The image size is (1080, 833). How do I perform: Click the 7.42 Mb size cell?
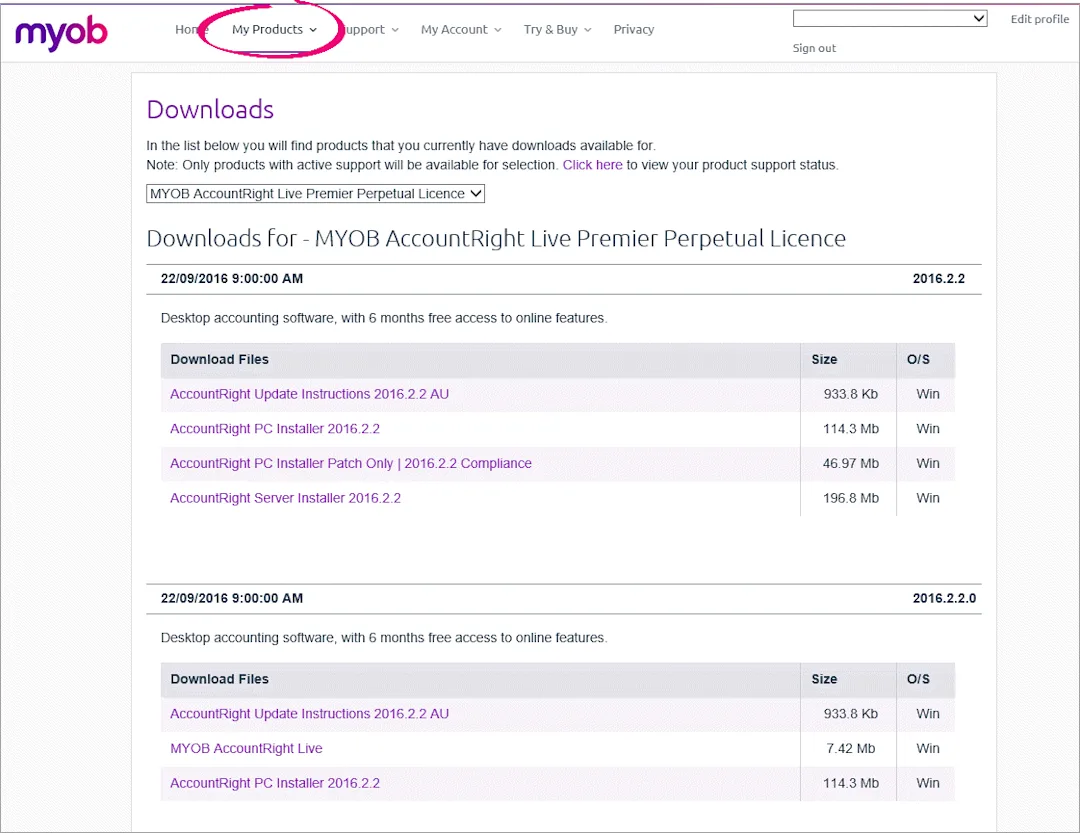pyautogui.click(x=851, y=748)
